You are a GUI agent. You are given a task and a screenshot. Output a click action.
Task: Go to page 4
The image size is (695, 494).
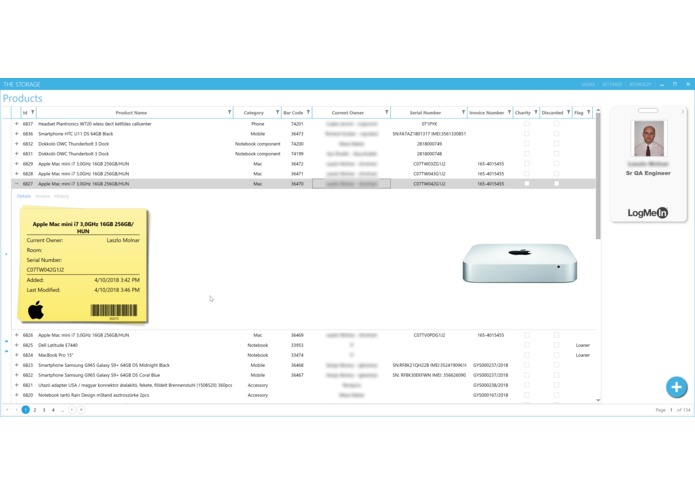[x=53, y=410]
